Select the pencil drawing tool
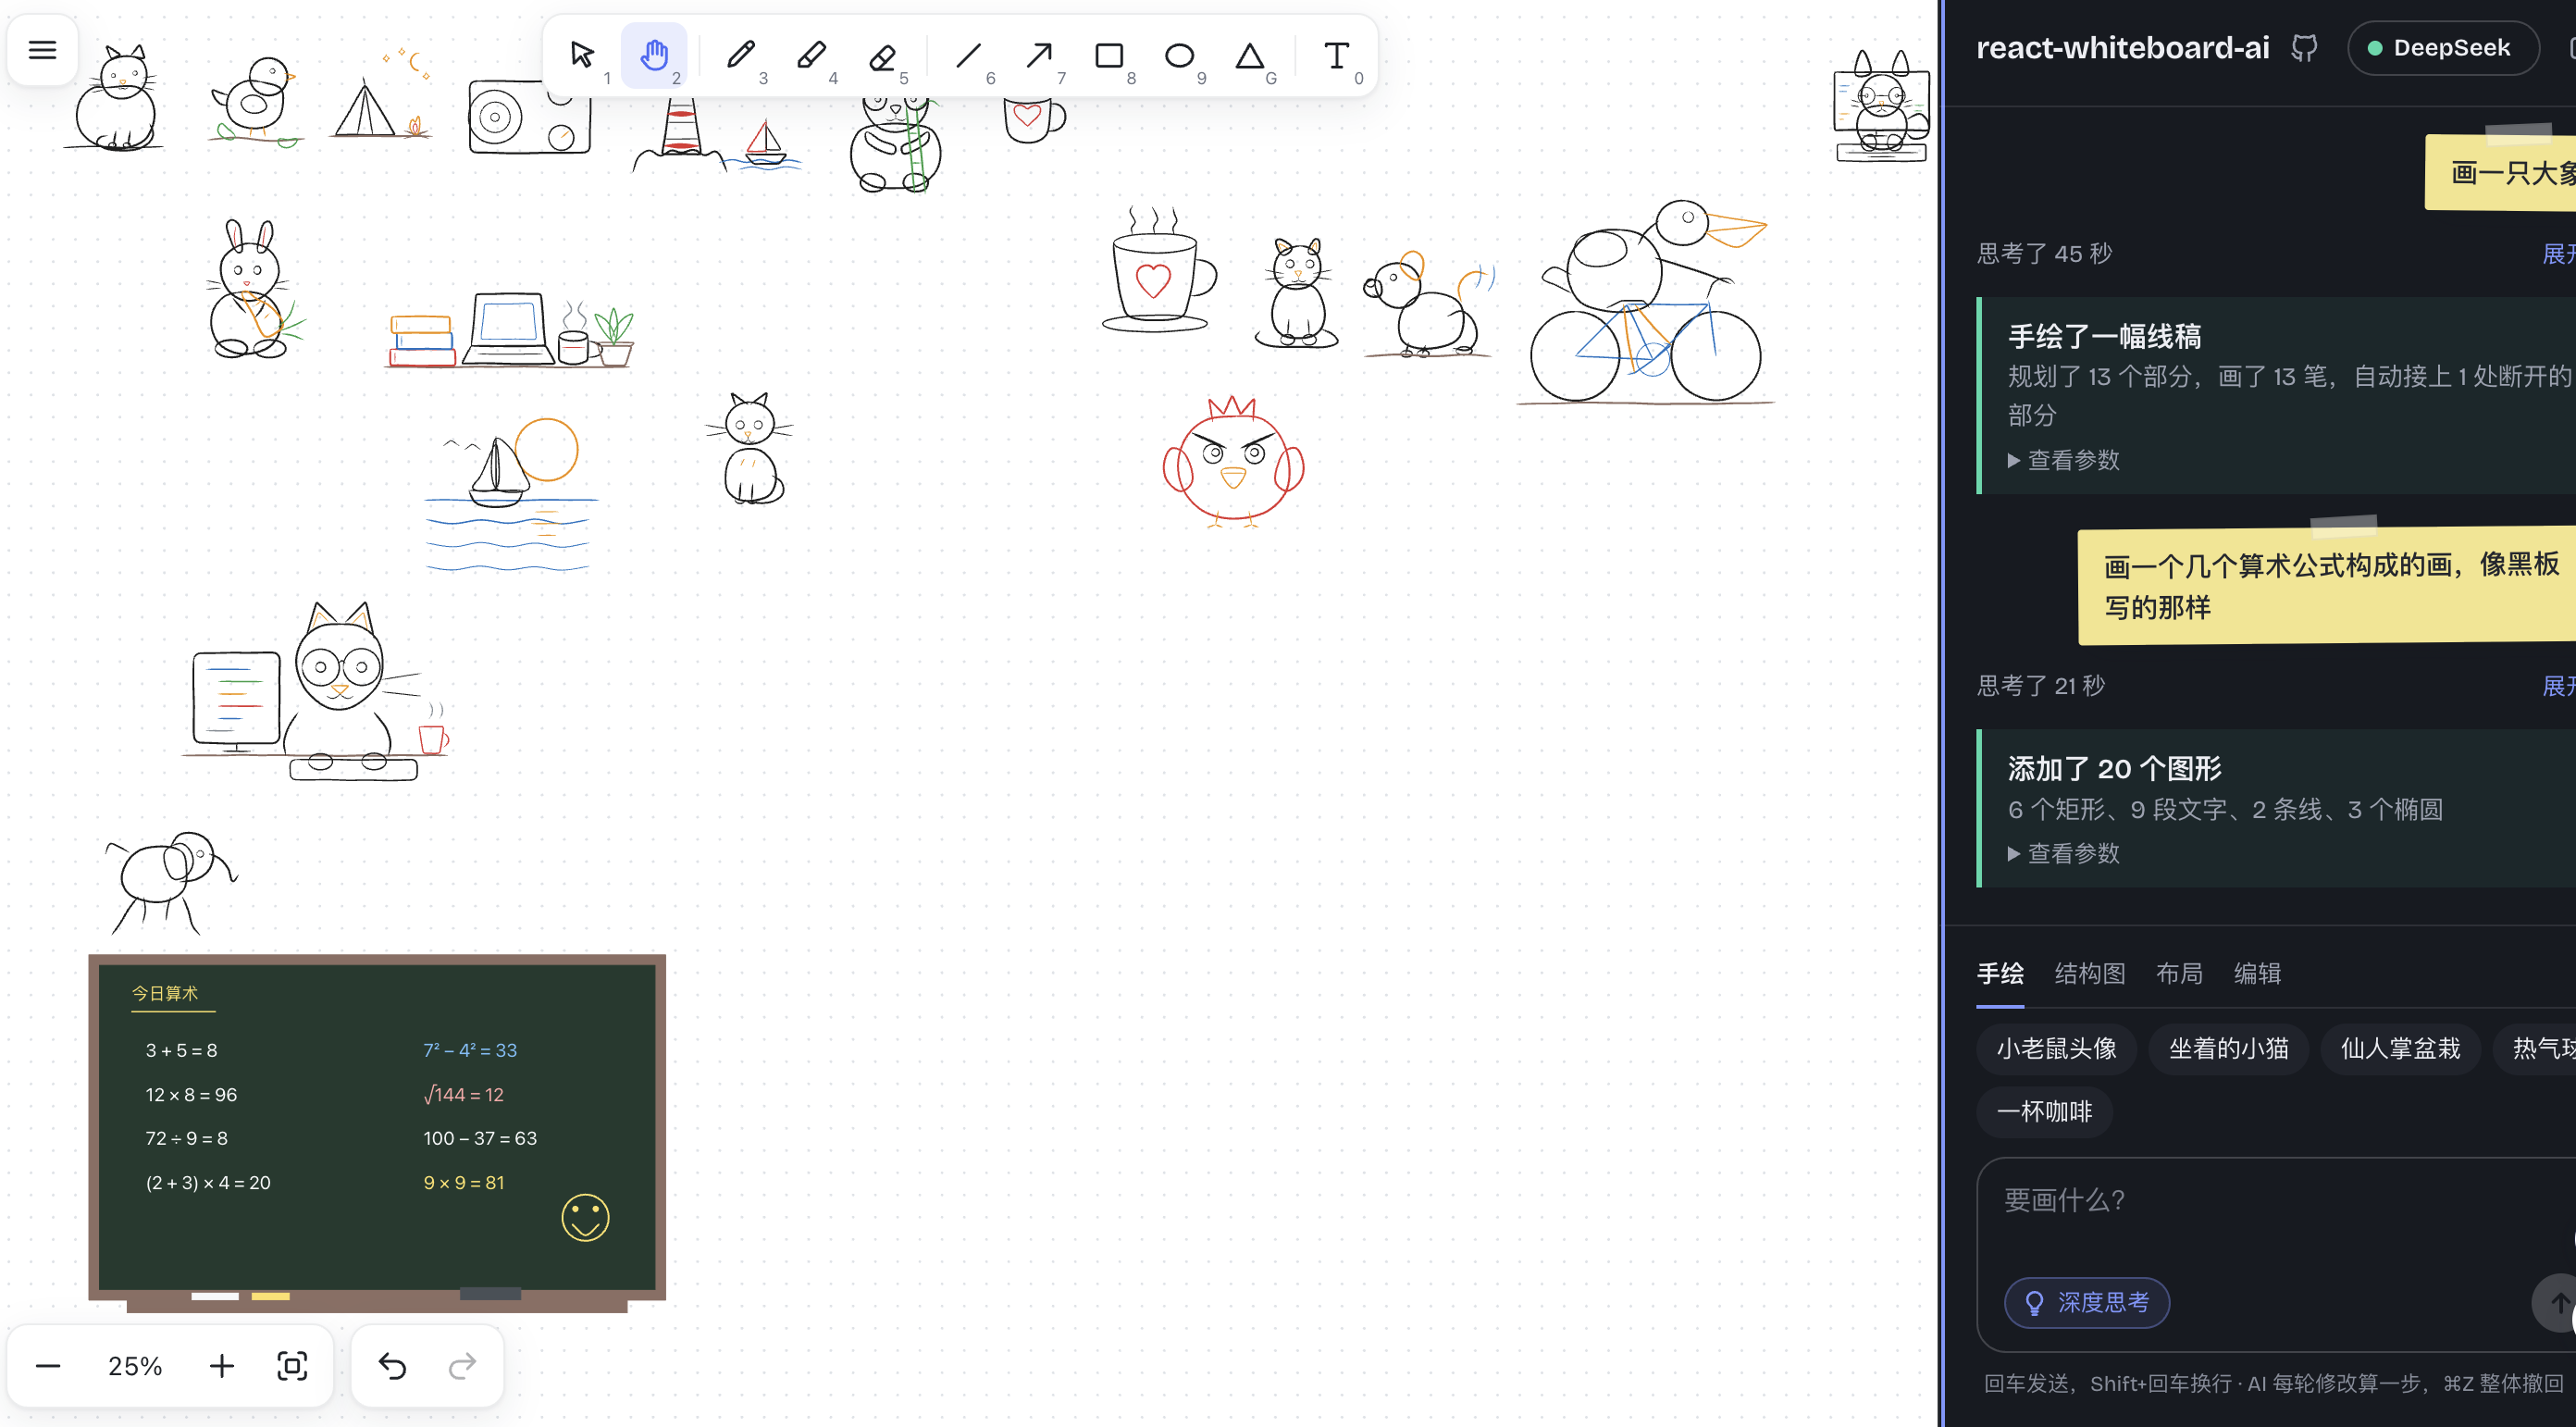 point(741,55)
